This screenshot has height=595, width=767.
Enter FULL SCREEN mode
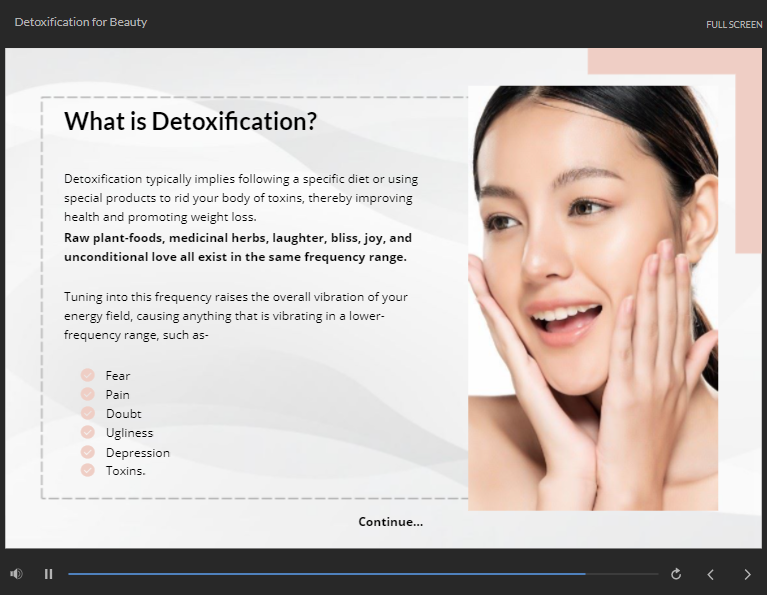[733, 24]
